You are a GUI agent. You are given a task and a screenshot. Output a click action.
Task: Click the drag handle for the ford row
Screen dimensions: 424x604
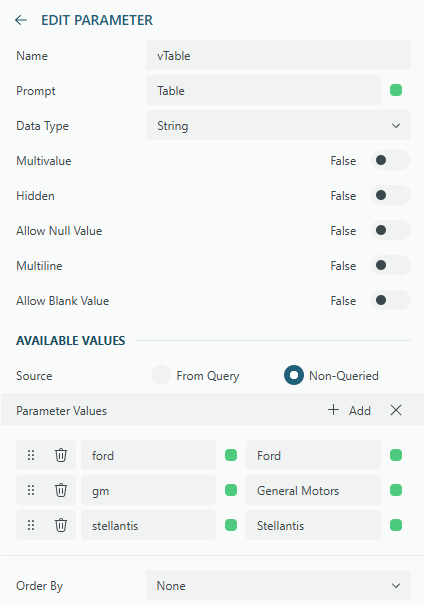pyautogui.click(x=31, y=455)
